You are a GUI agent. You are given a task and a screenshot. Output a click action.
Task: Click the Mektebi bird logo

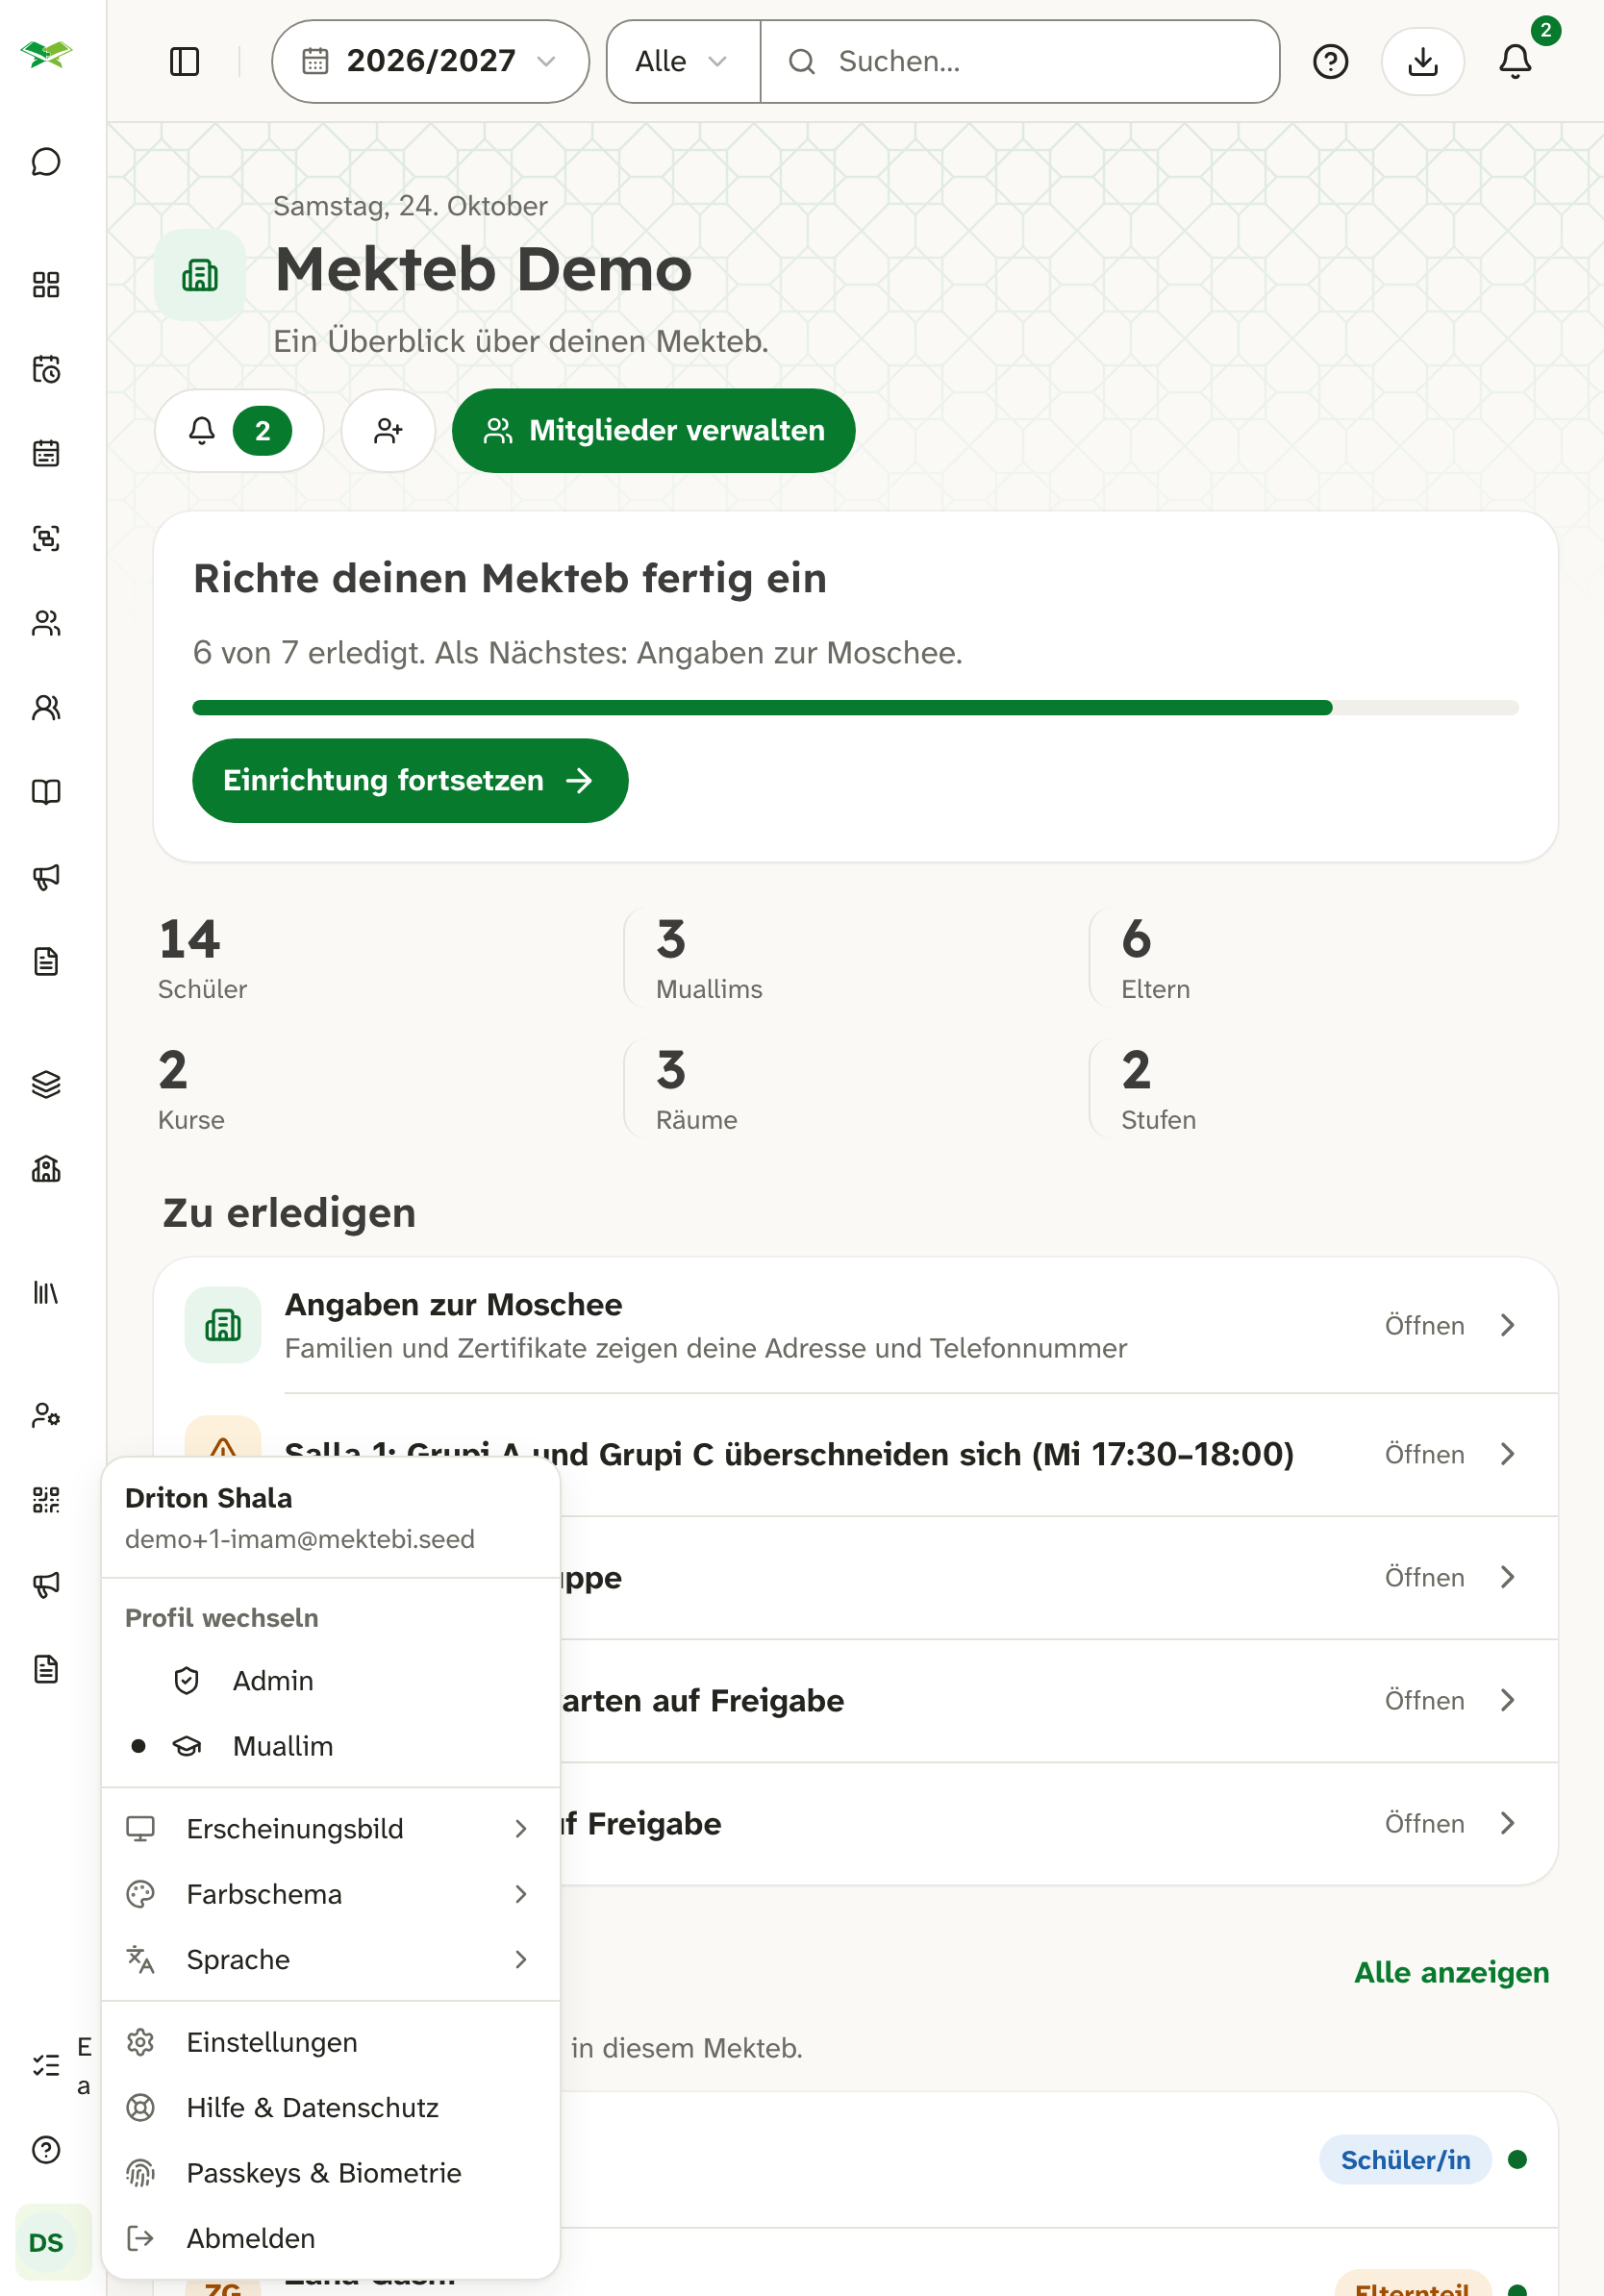(46, 54)
